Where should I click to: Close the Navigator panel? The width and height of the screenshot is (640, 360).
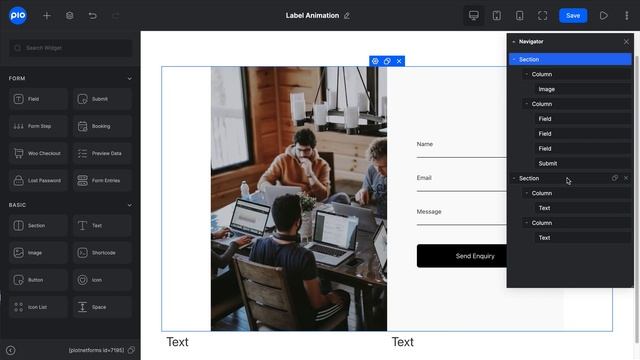626,42
